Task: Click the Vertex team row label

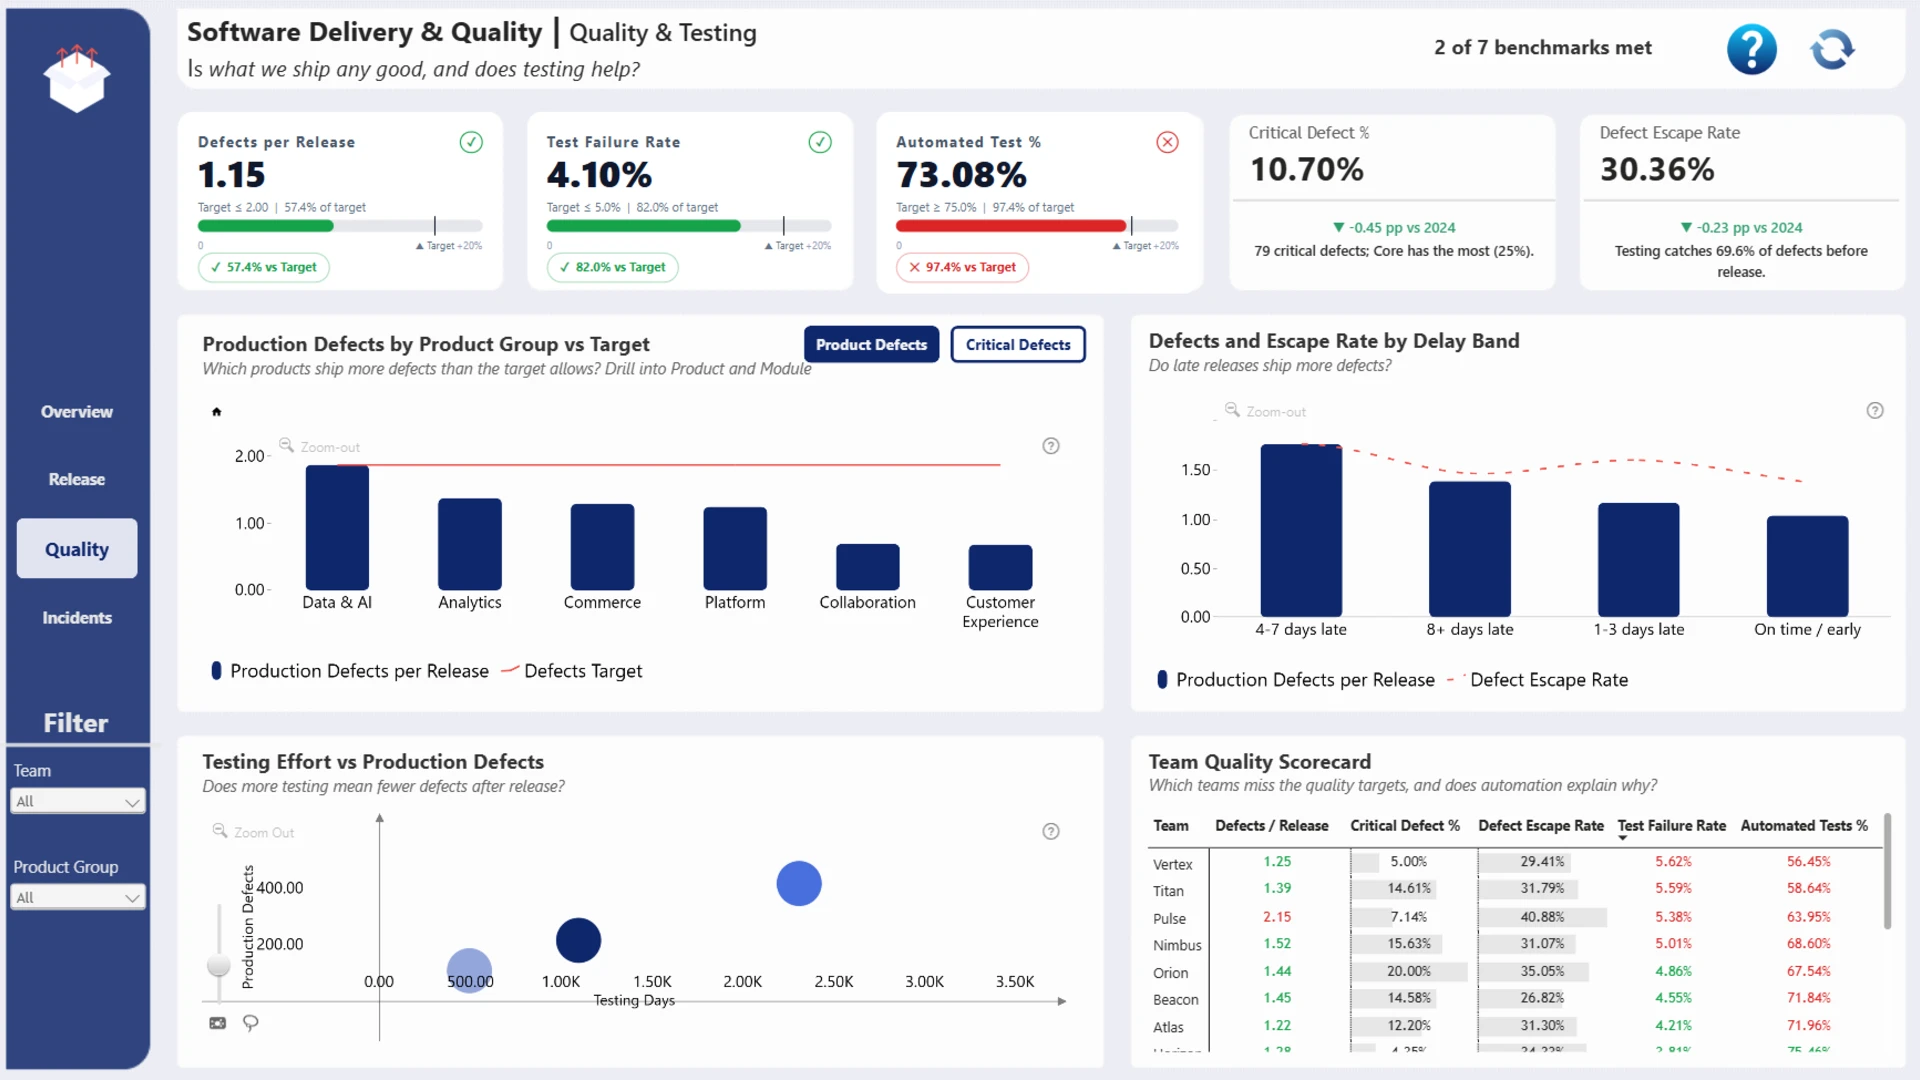Action: pos(1172,864)
